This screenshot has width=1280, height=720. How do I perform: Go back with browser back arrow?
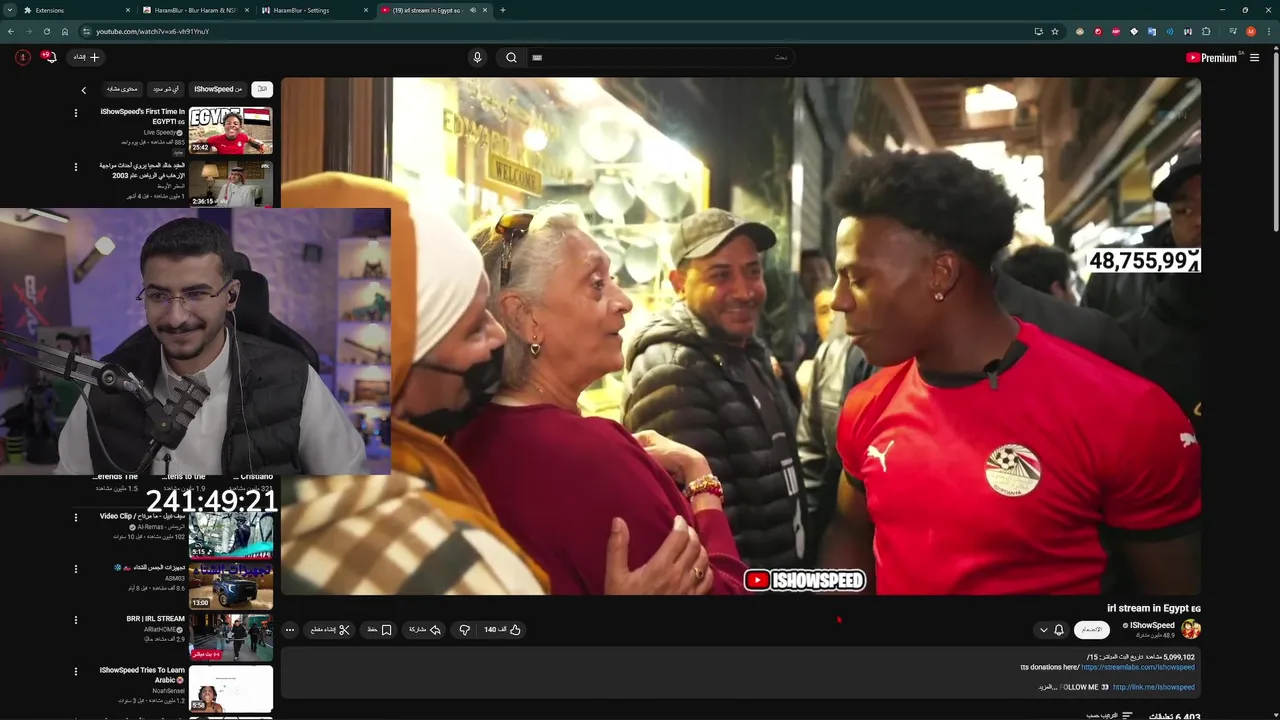[x=11, y=31]
